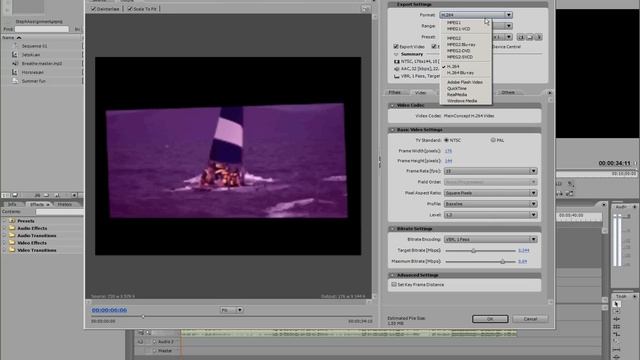Click the Tools panel flyout menu arrow

[x=635, y=296]
